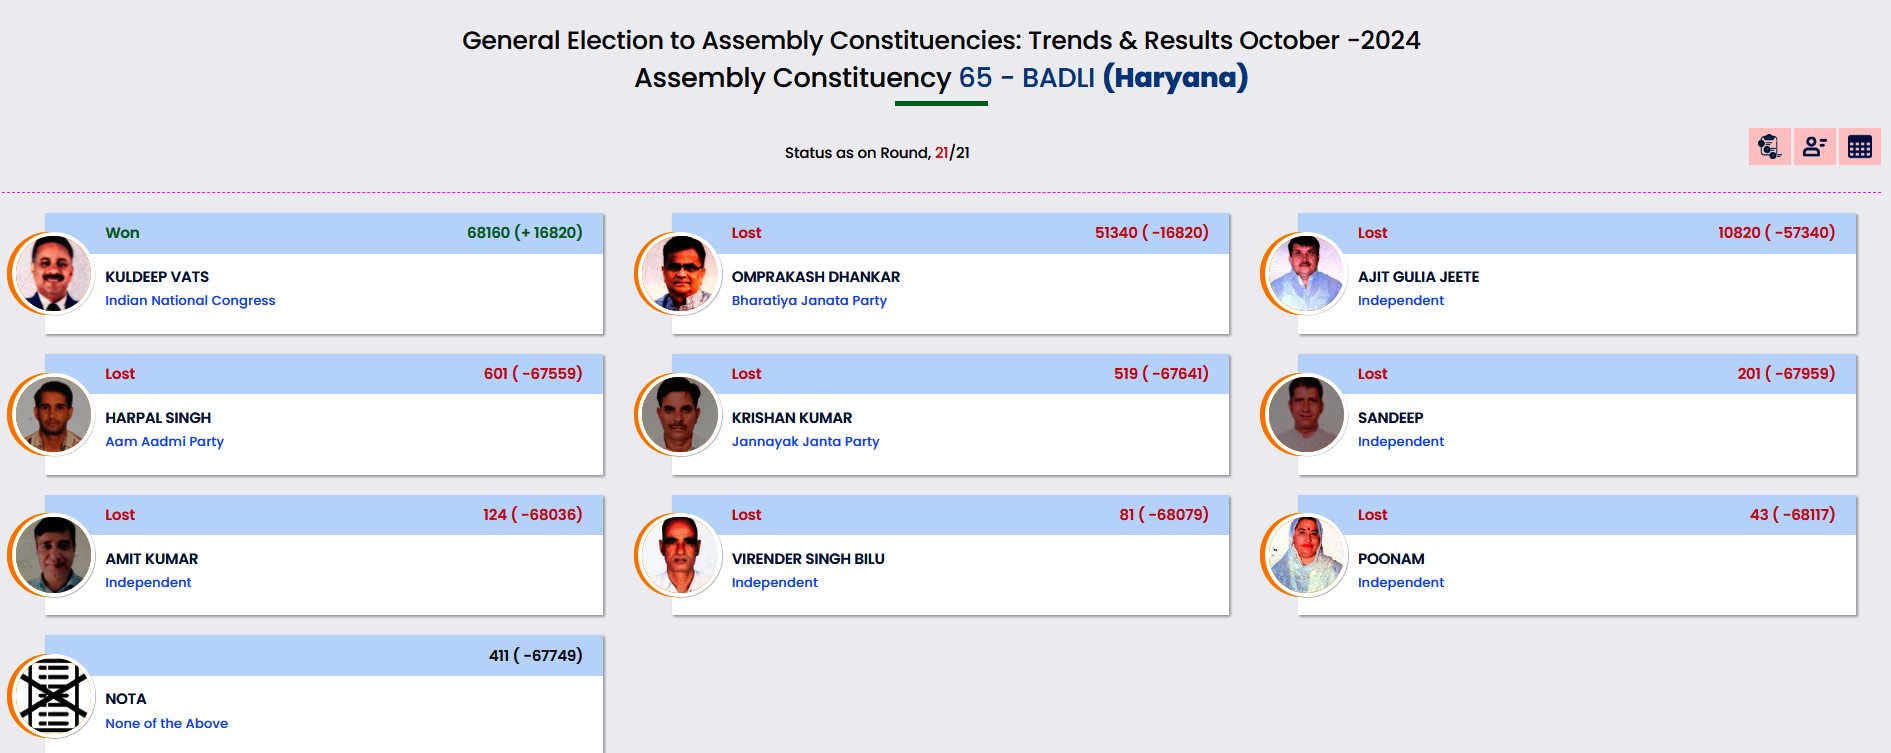The height and width of the screenshot is (753, 1891).
Task: Switch to the table grid view icon
Action: pyautogui.click(x=1859, y=147)
